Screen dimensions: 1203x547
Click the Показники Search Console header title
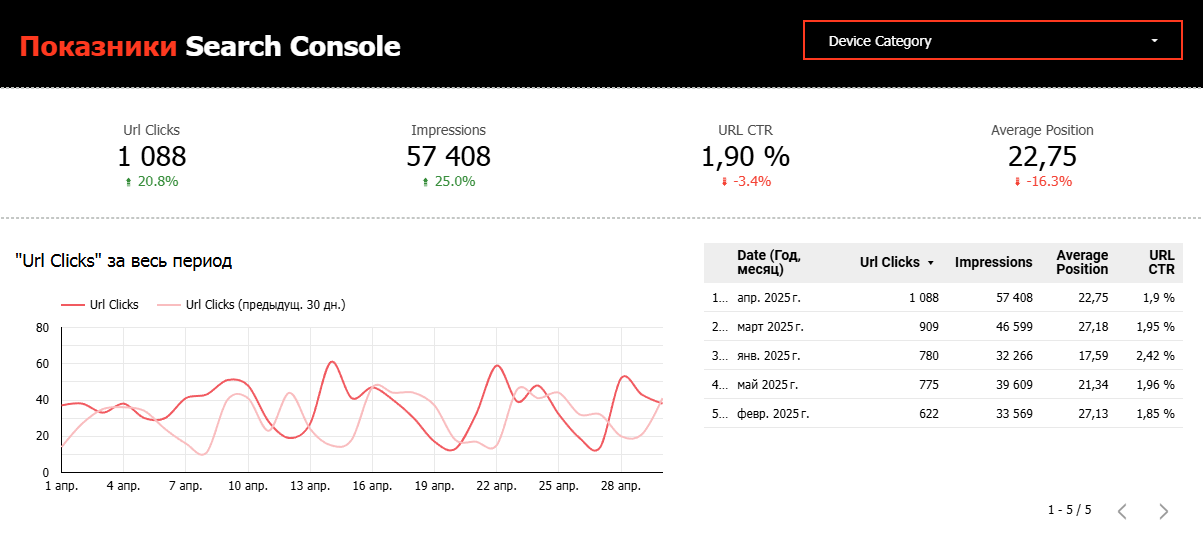(x=210, y=46)
